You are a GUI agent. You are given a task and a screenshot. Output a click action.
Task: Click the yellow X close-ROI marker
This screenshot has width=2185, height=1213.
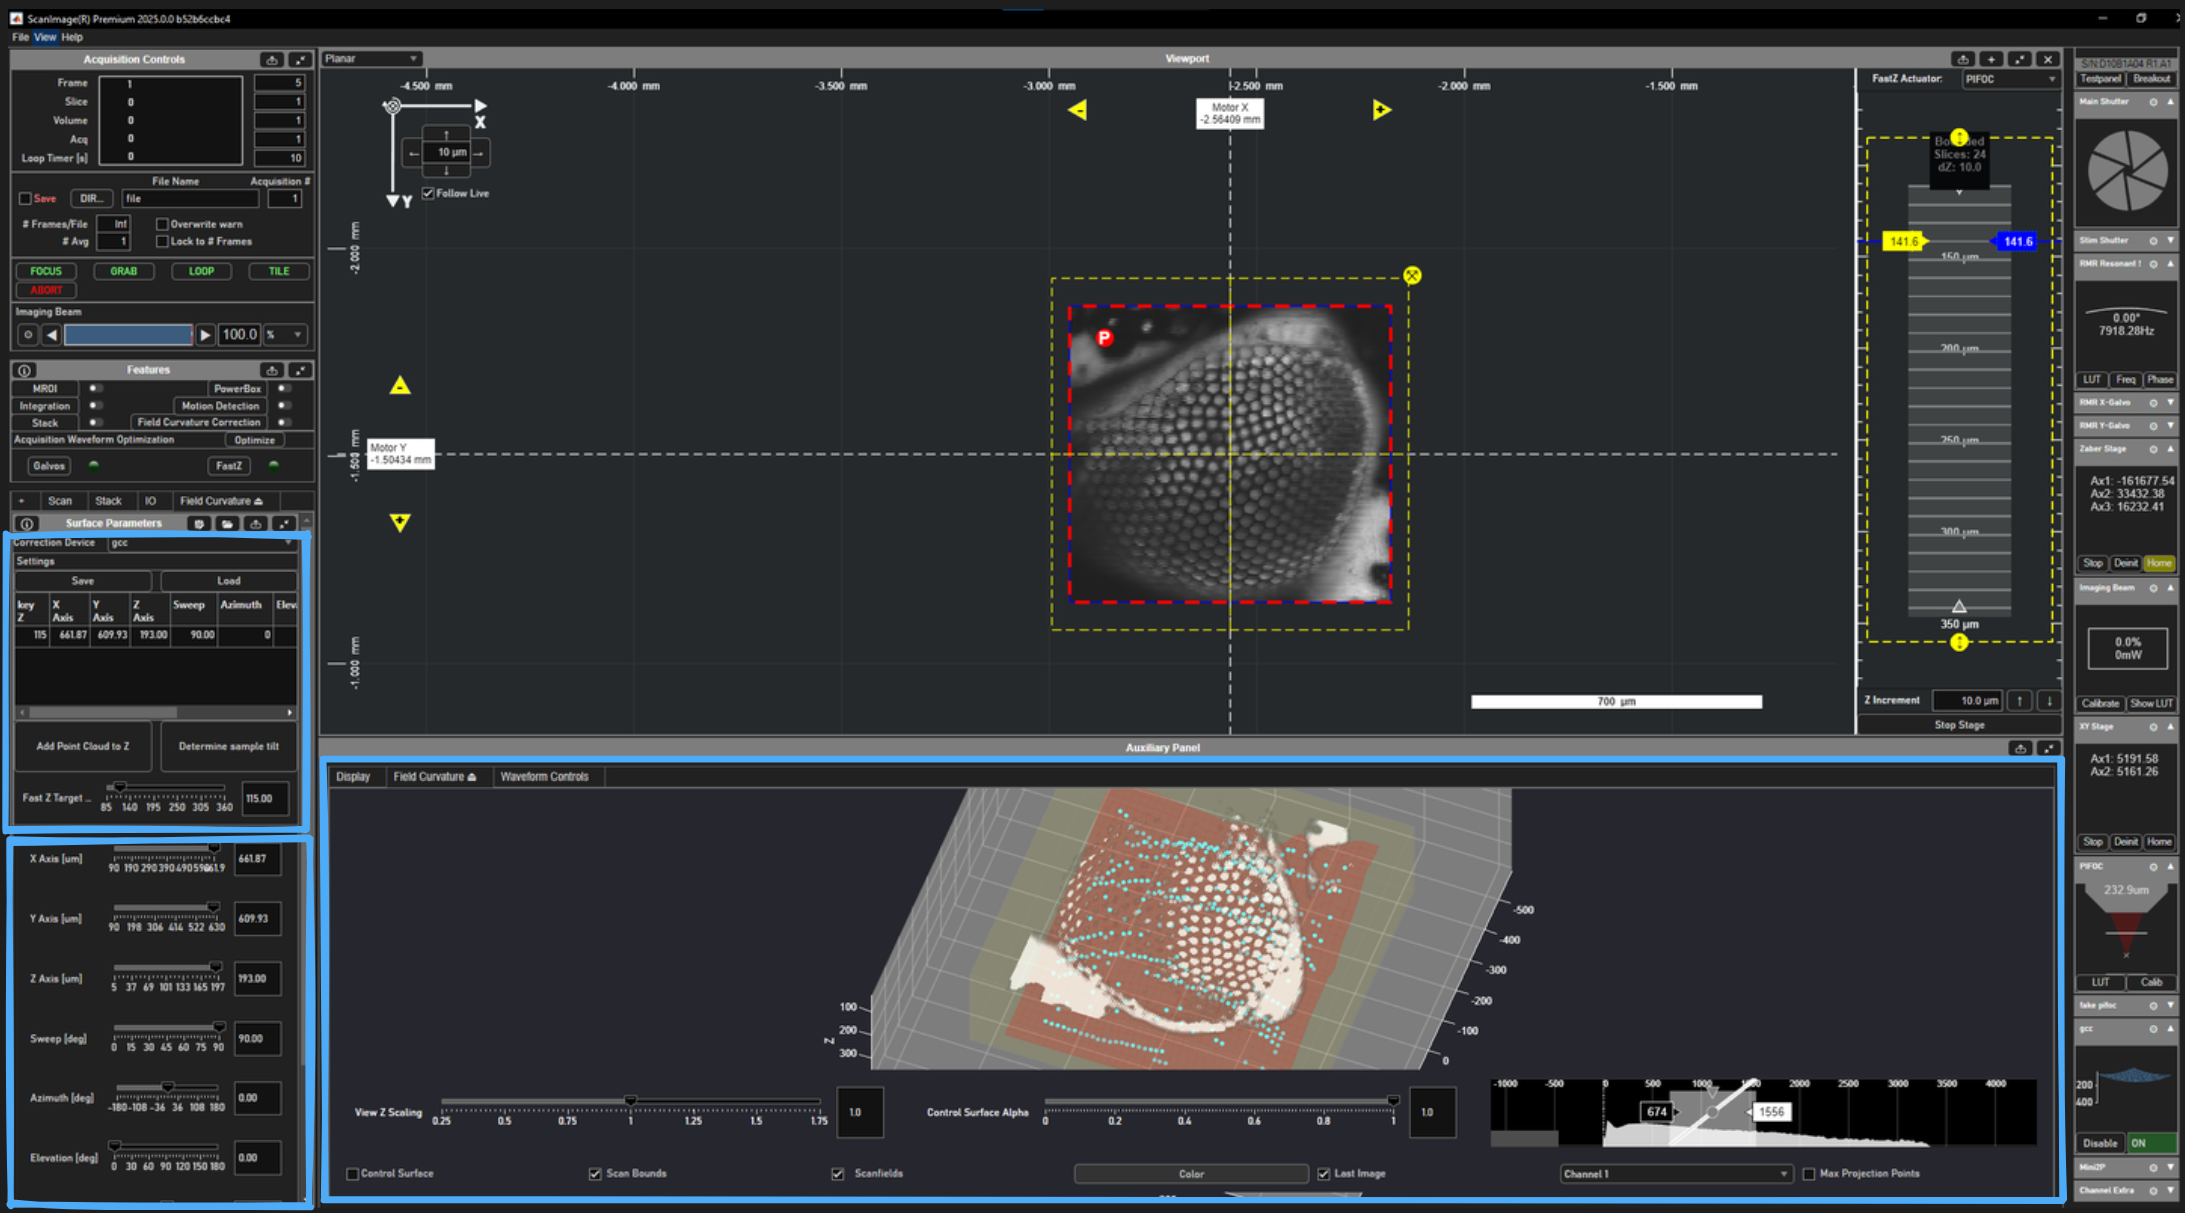(x=1411, y=275)
